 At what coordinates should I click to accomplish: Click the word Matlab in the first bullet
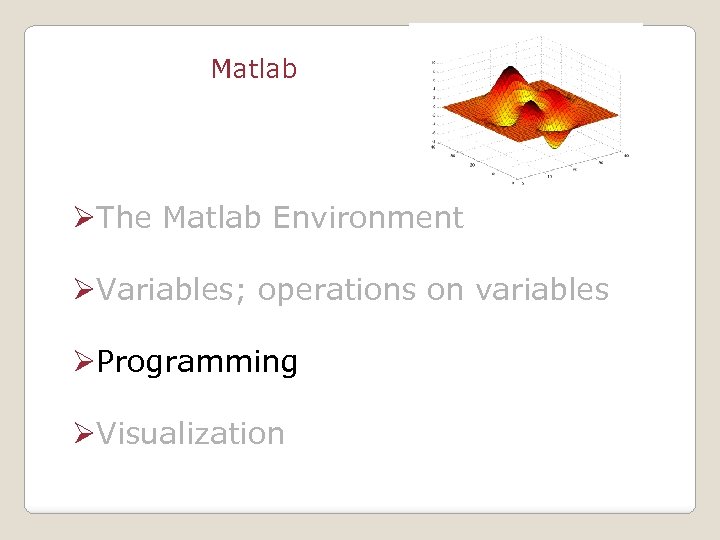point(212,218)
